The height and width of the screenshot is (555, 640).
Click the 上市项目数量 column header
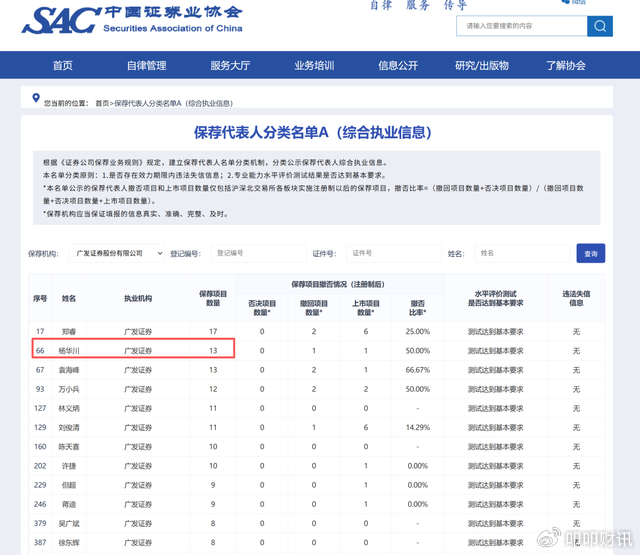[366, 308]
